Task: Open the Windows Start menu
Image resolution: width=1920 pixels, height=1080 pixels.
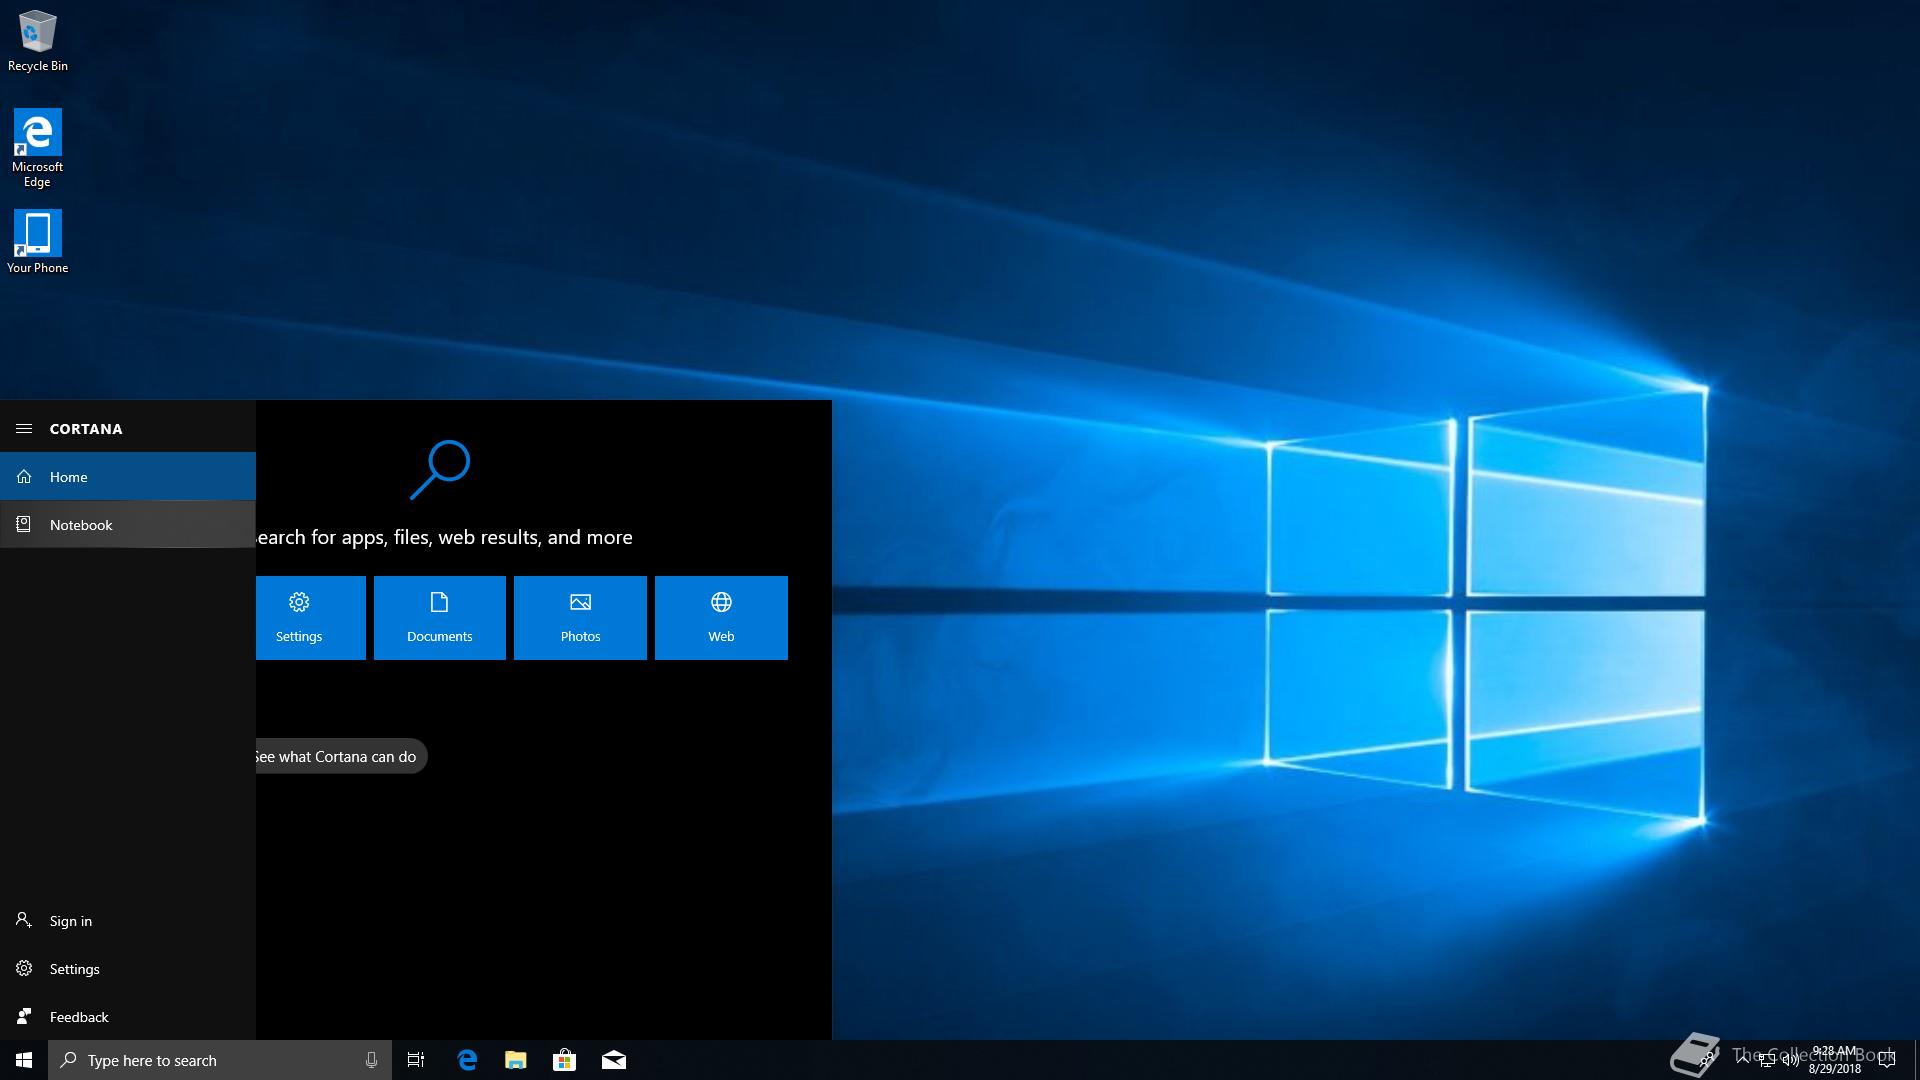Action: [x=24, y=1060]
